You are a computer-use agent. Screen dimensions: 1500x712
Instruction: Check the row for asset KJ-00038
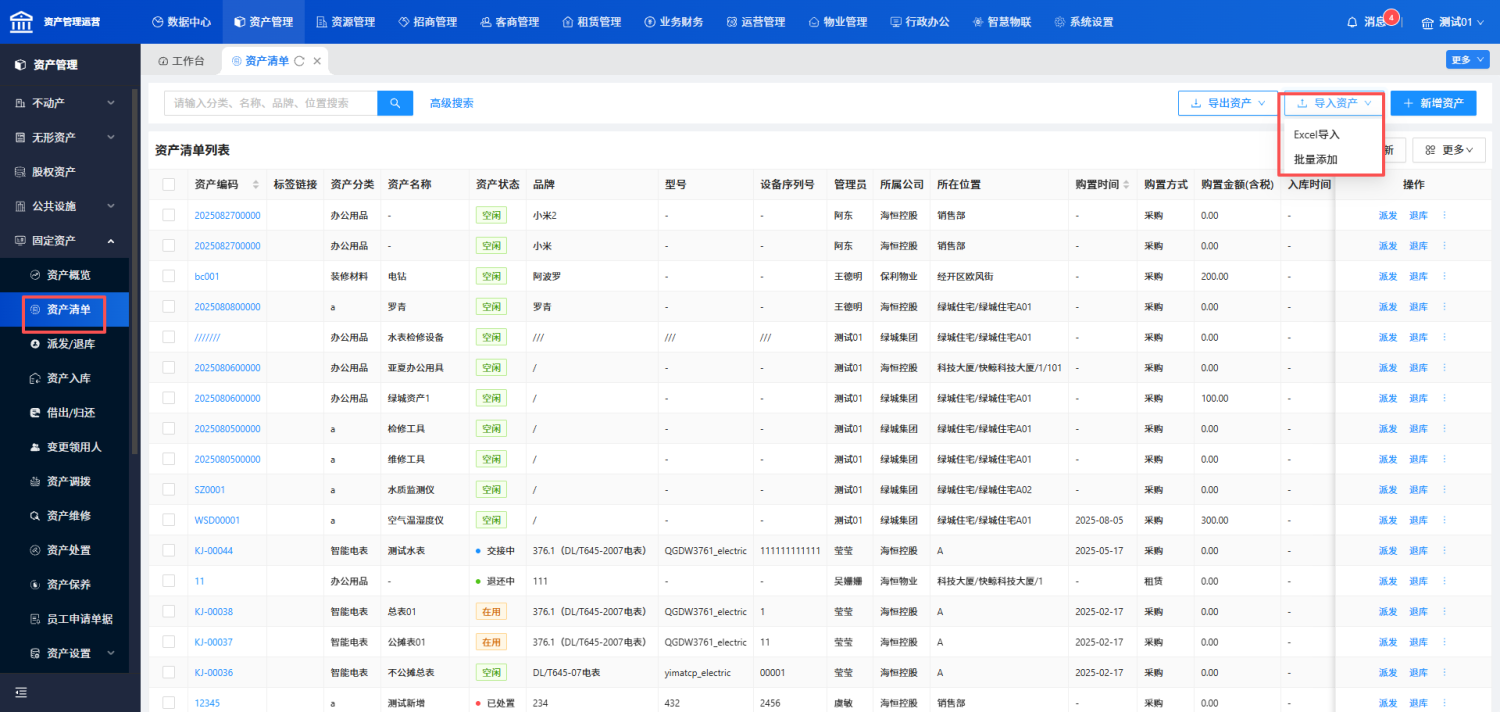169,612
